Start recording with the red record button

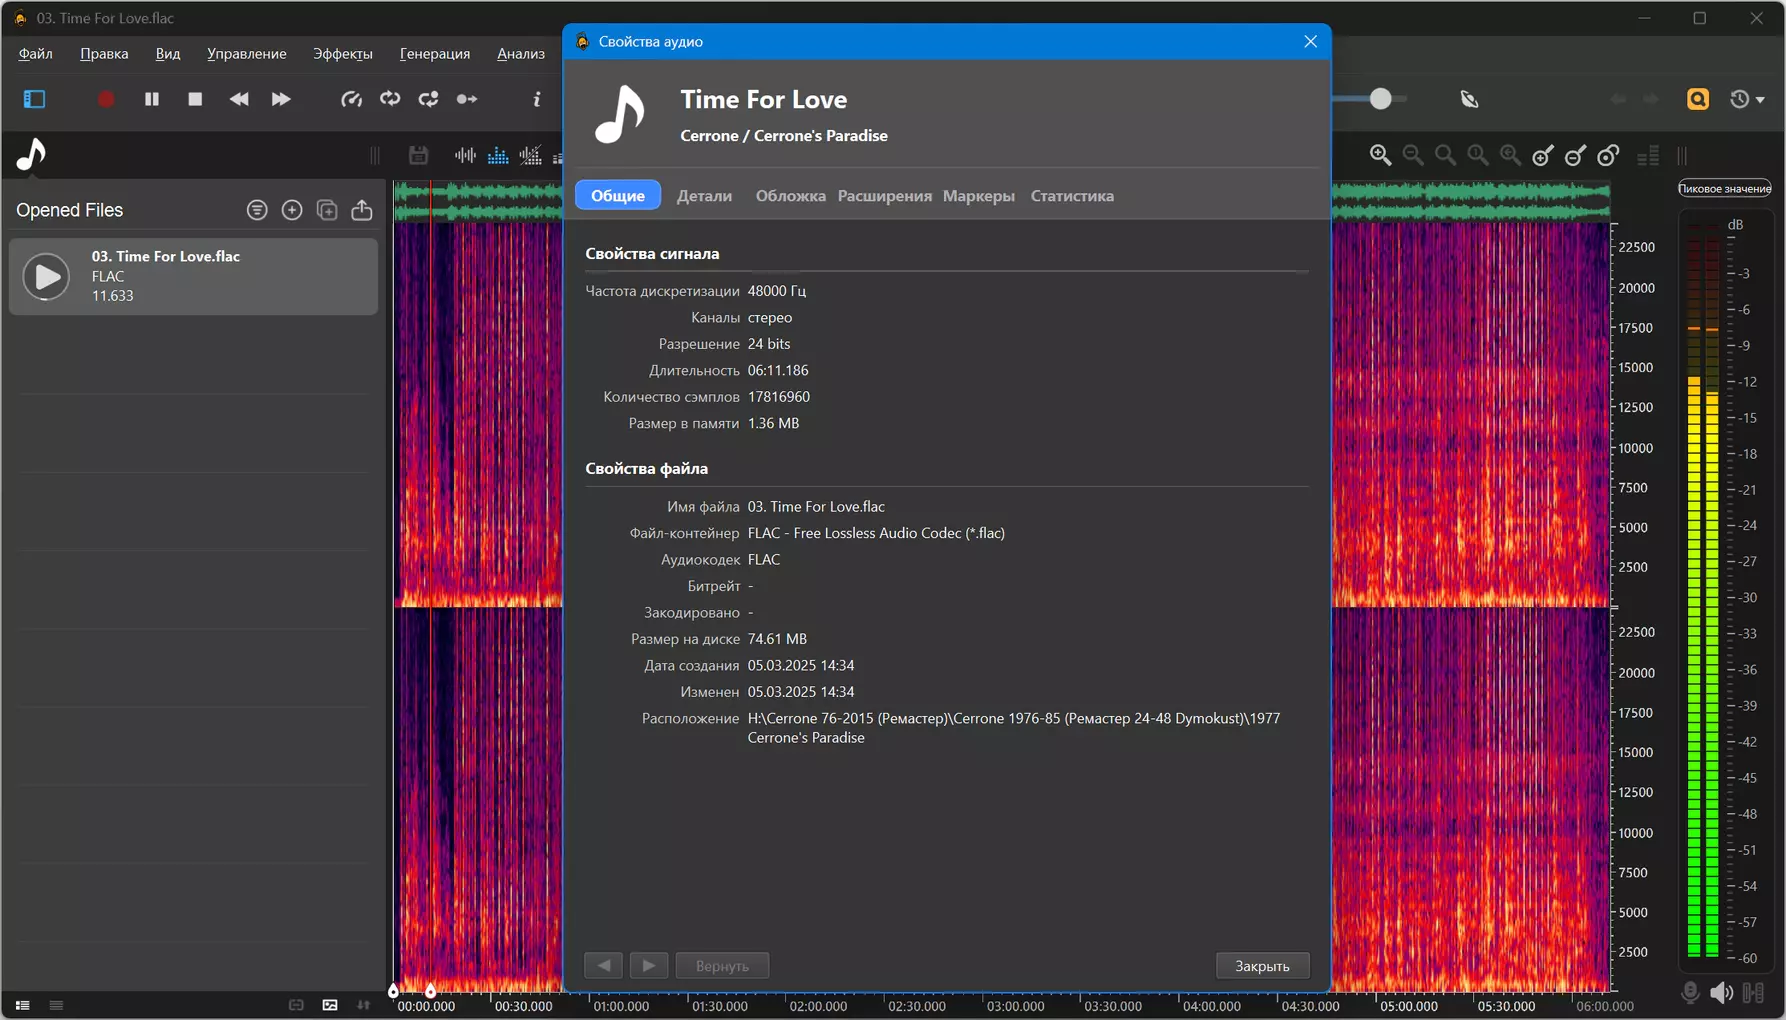106,99
